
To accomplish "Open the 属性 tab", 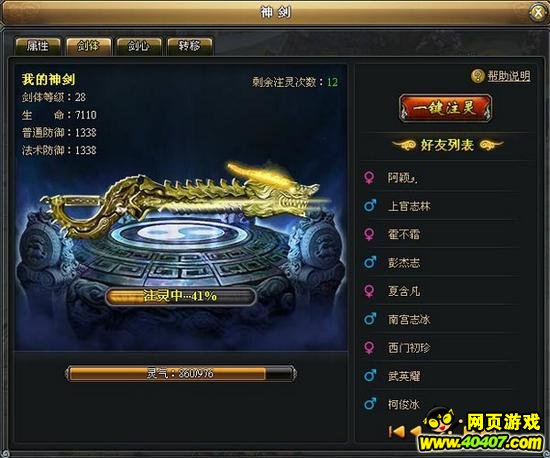I will pos(38,46).
